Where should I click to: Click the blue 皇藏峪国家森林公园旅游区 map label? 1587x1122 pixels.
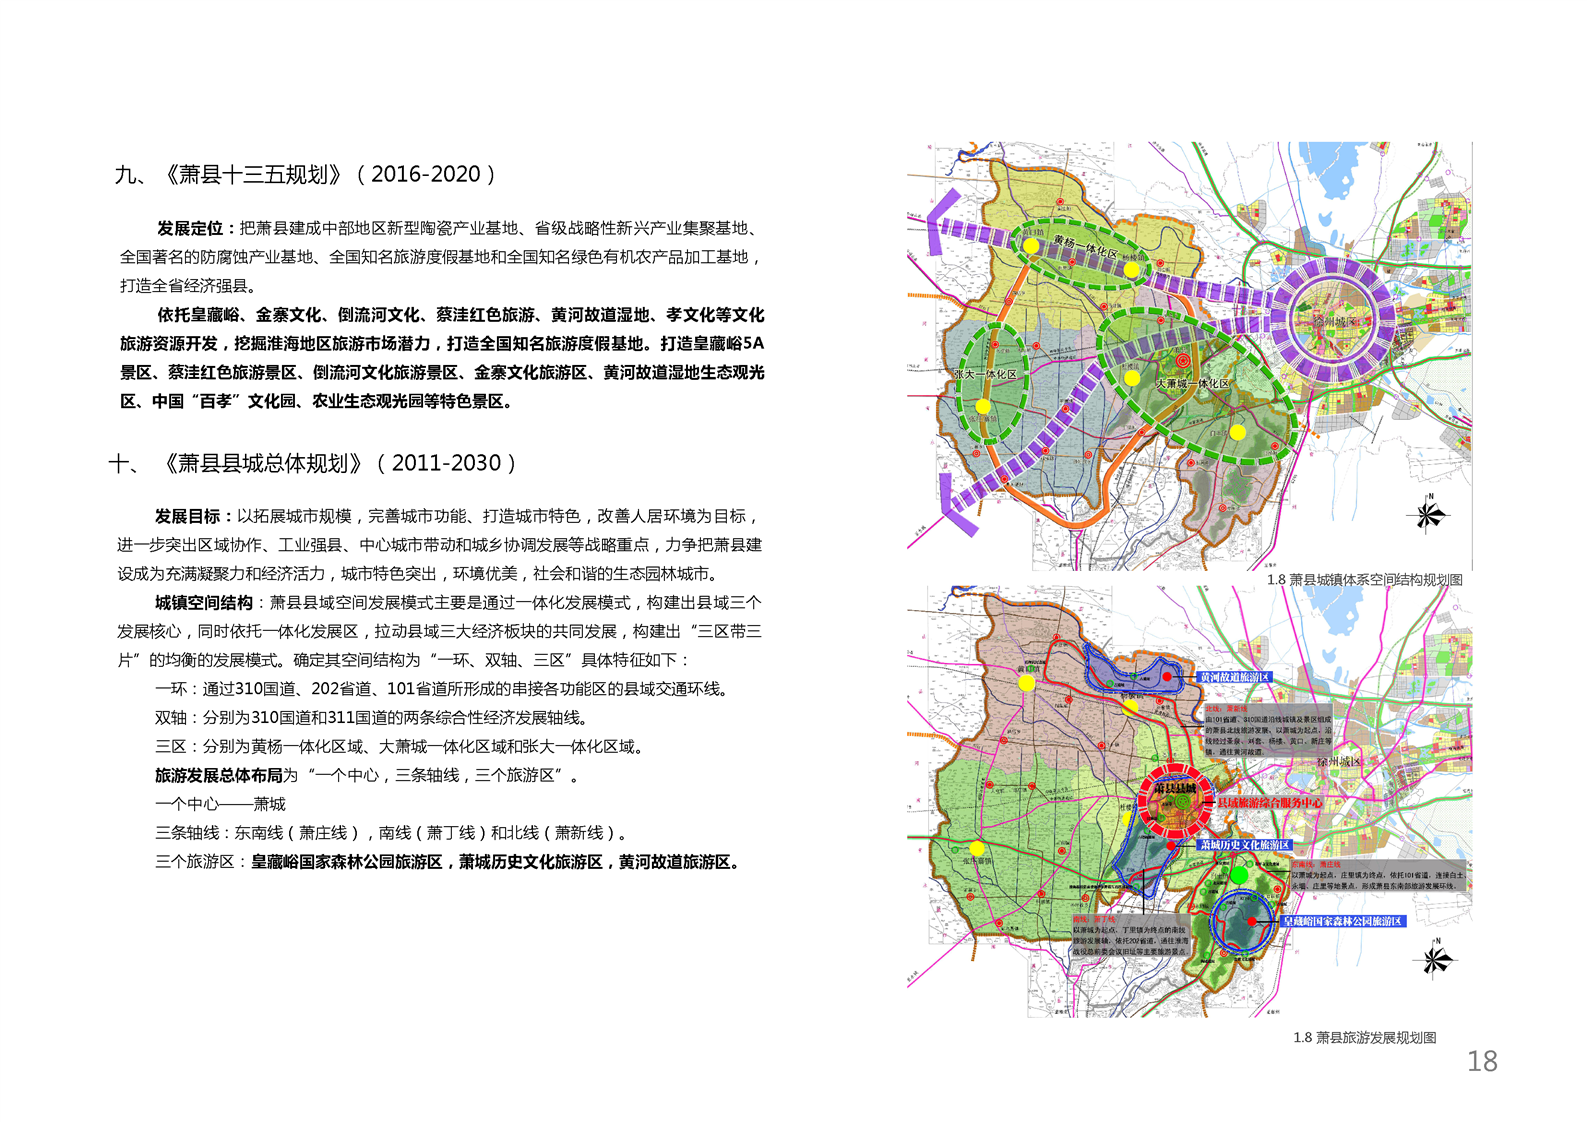1343,921
